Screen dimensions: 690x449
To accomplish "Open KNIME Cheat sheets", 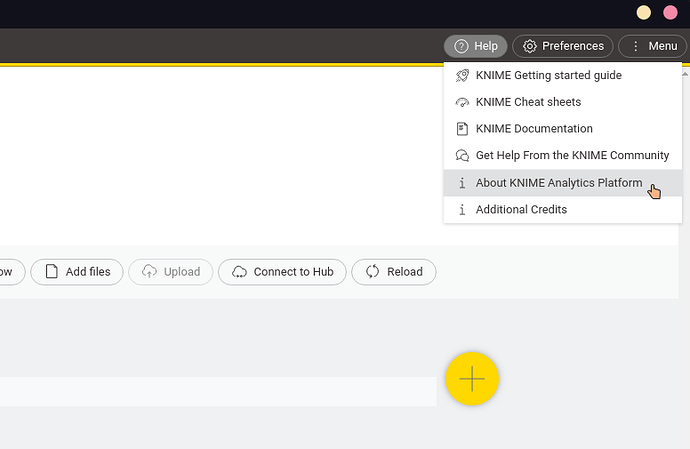I will [x=563, y=102].
